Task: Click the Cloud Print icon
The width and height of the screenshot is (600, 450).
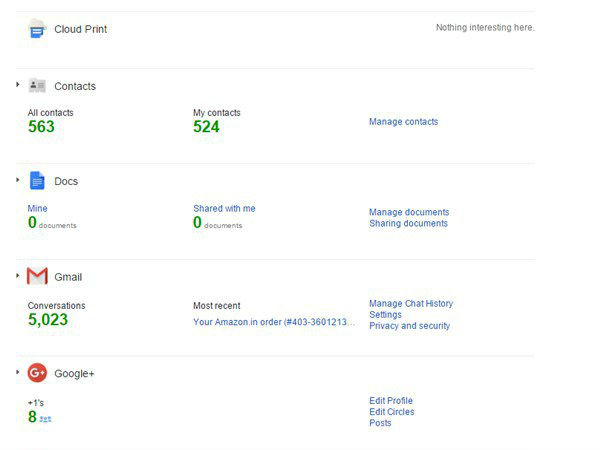Action: [37, 29]
